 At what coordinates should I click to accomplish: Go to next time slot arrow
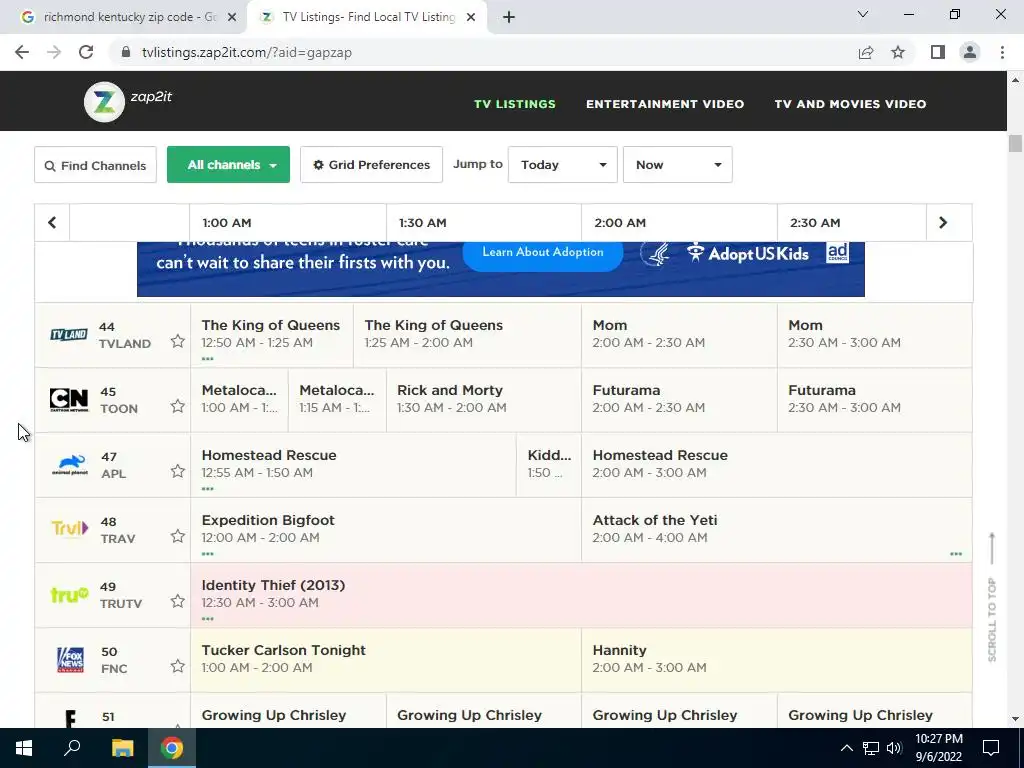point(942,223)
